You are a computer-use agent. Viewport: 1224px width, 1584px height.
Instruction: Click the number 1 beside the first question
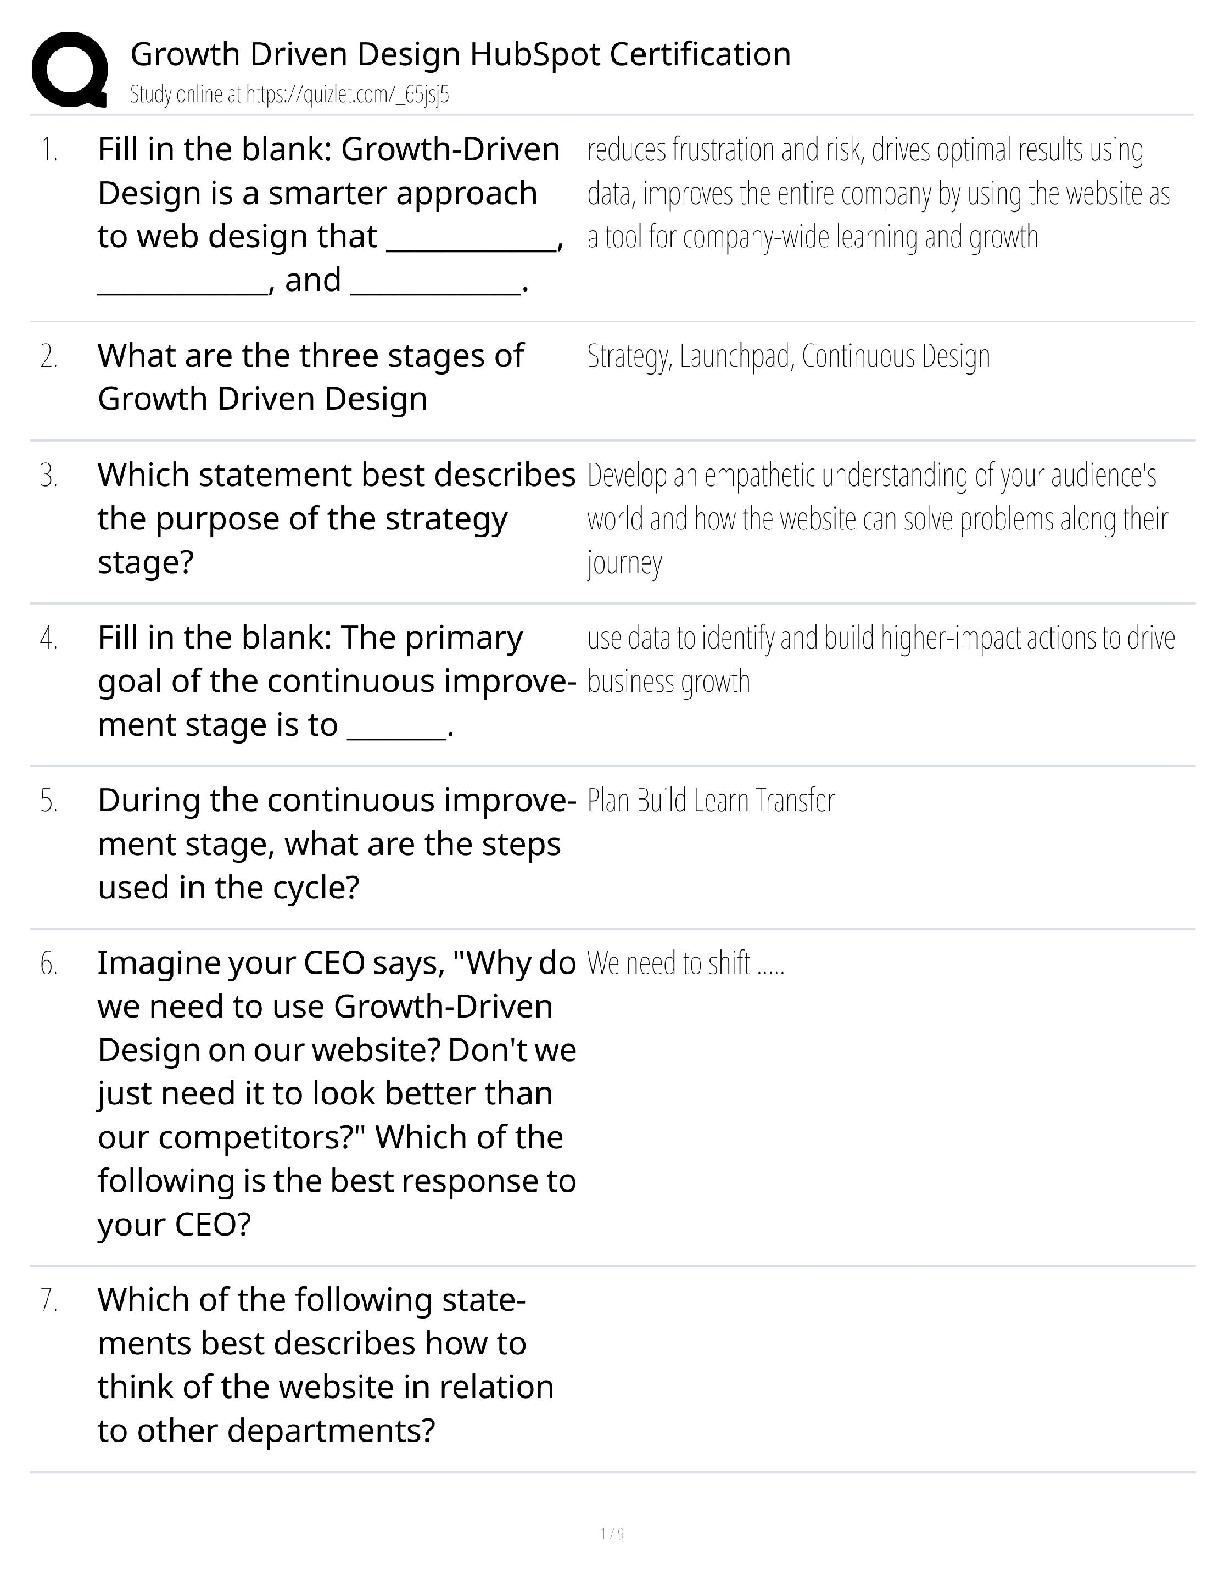49,150
